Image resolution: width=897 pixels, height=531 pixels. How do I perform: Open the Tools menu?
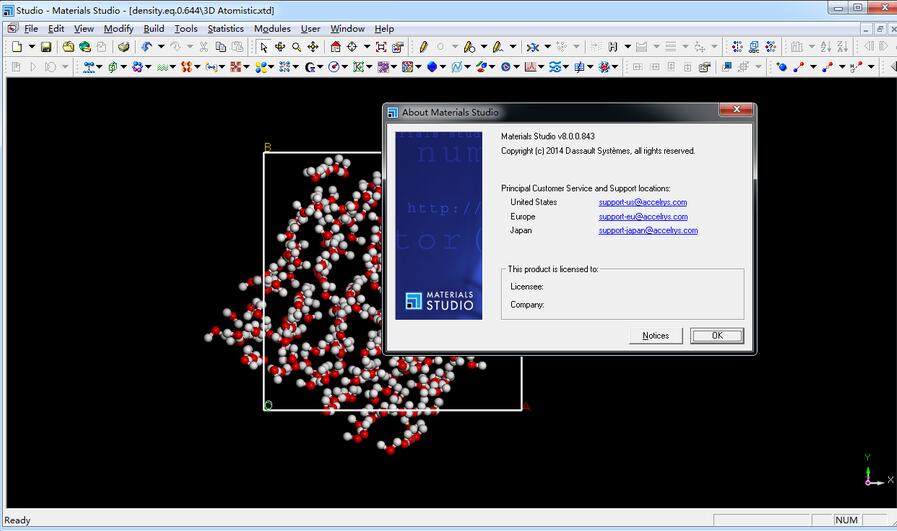click(186, 29)
